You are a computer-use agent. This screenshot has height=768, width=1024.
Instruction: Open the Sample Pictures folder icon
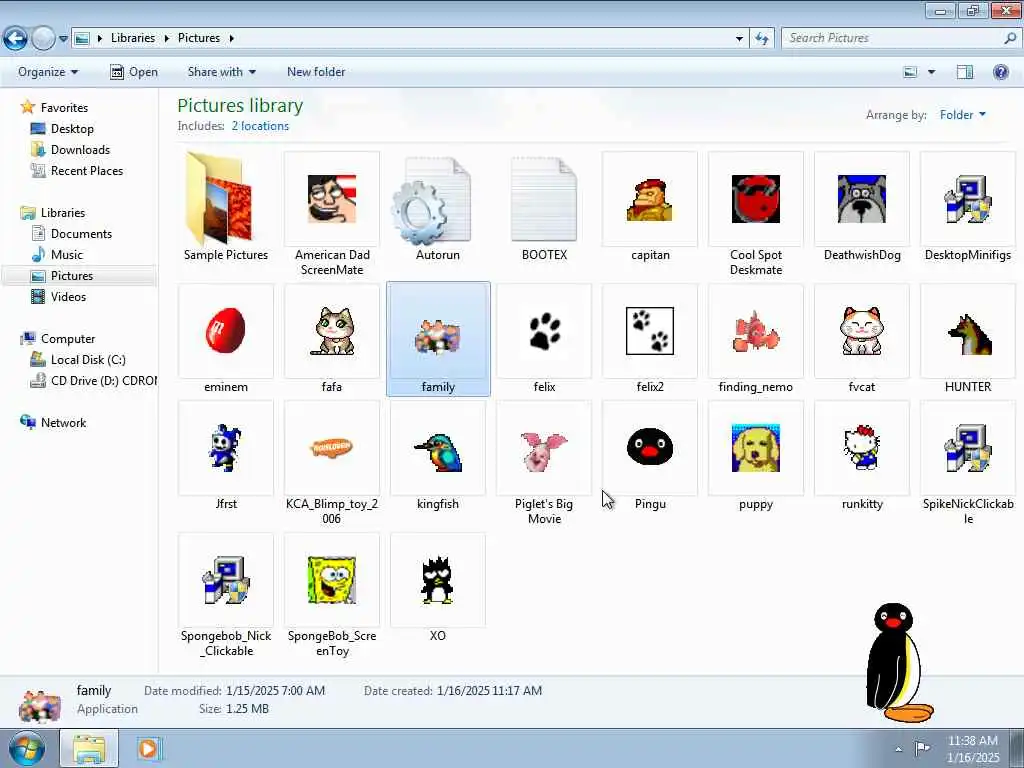click(x=219, y=199)
